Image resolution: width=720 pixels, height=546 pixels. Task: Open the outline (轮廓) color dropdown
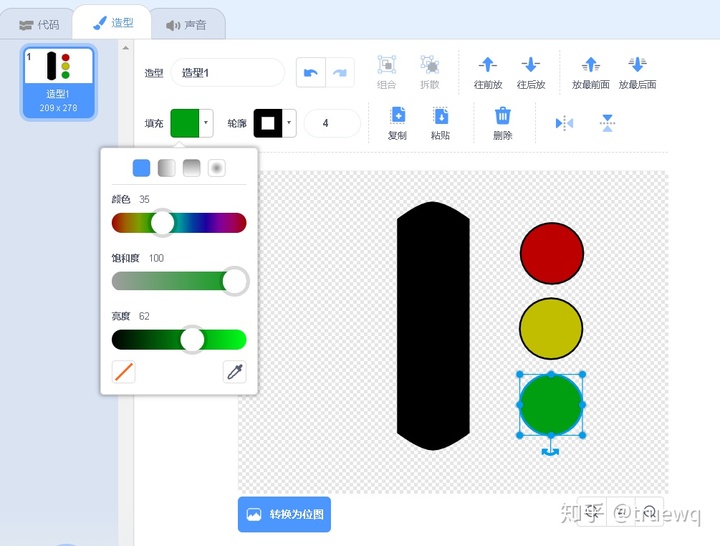(x=289, y=123)
